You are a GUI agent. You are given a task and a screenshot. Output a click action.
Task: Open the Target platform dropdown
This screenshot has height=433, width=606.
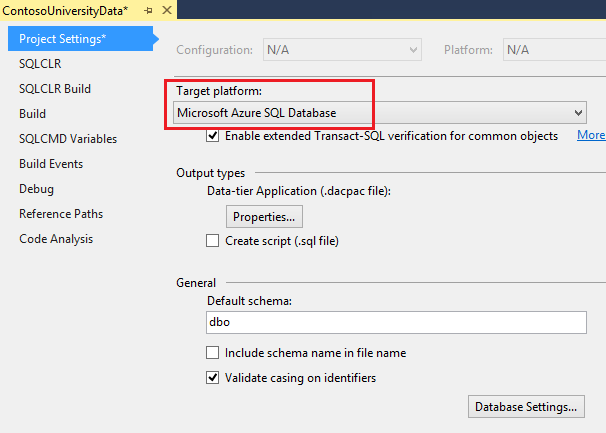click(x=578, y=113)
